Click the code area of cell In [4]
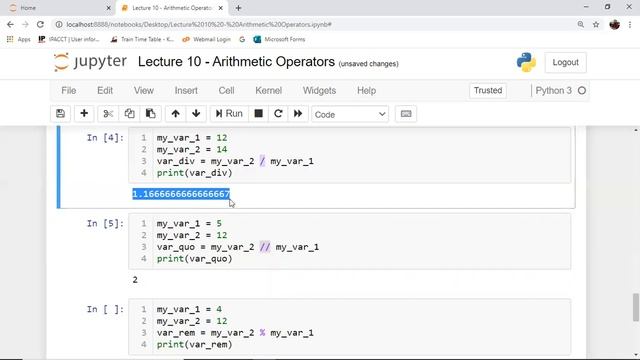Viewport: 640px width, 360px height. pyautogui.click(x=350, y=155)
